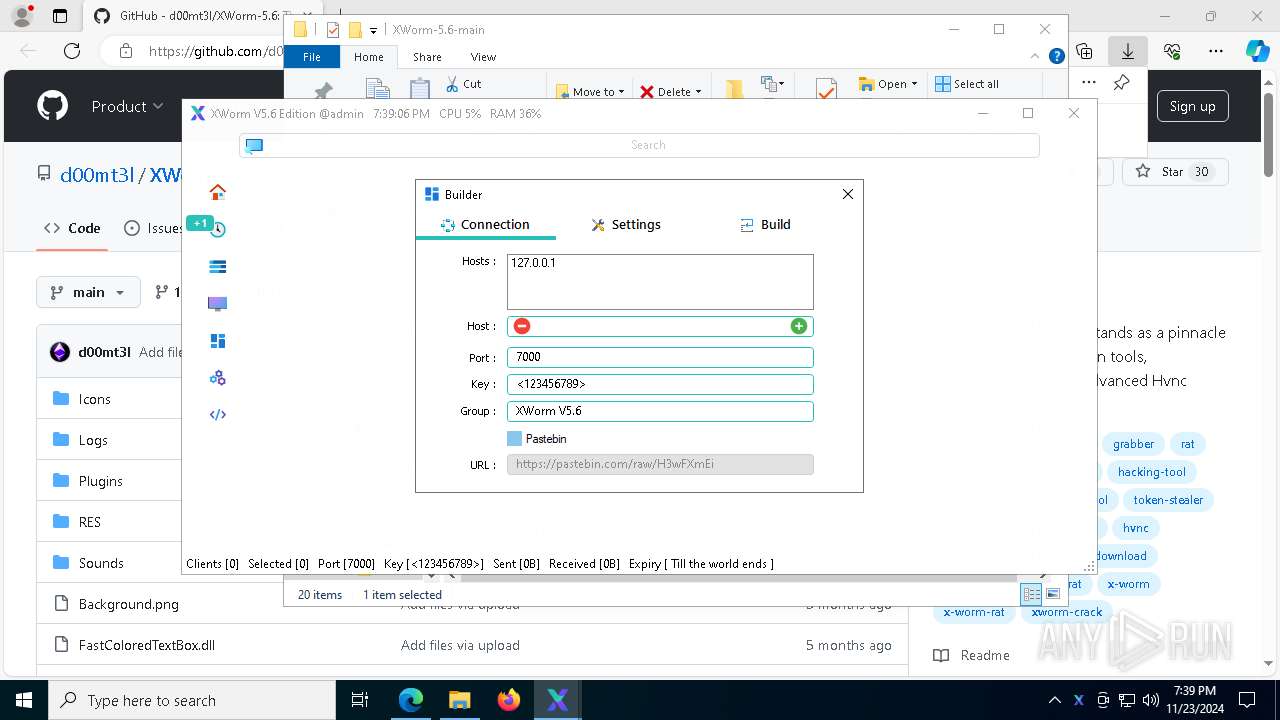
Task: Refresh the Edge browser page
Action: 72,51
